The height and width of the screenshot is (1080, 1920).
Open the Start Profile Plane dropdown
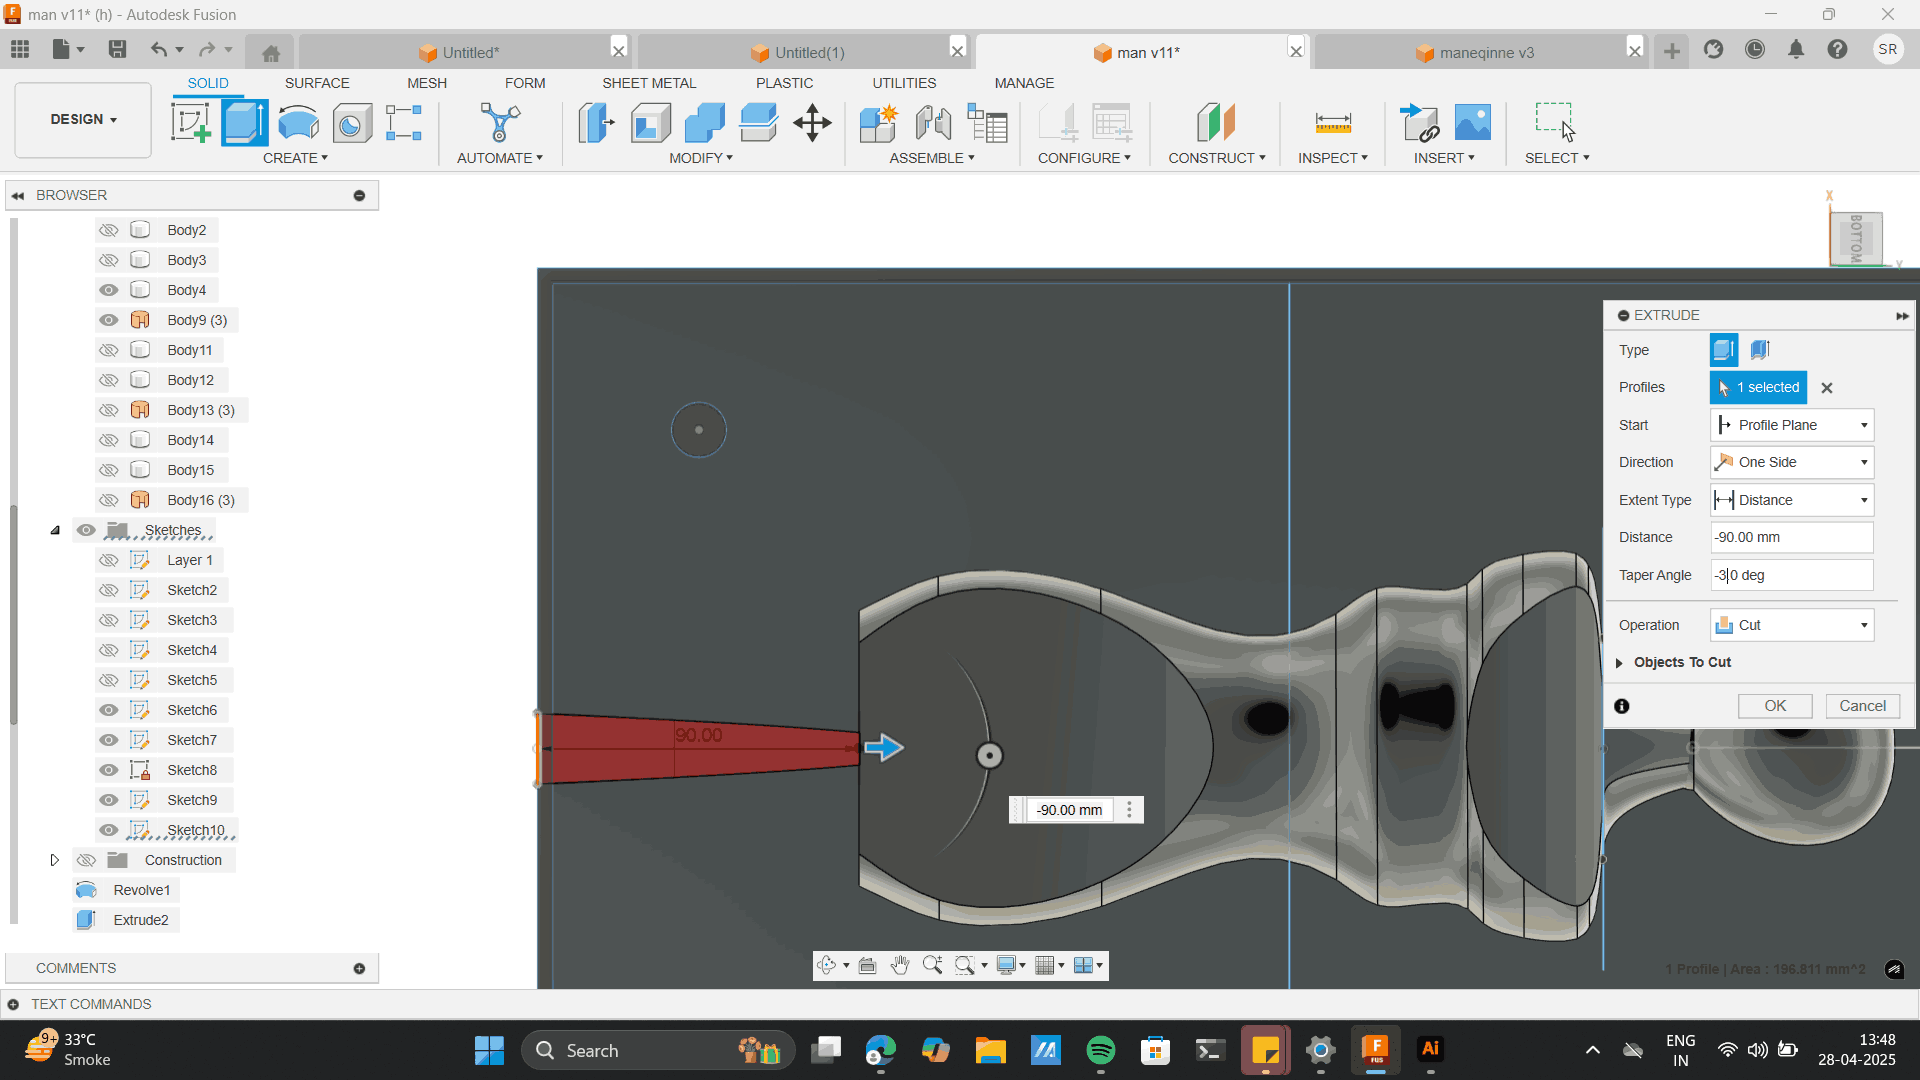(1791, 425)
